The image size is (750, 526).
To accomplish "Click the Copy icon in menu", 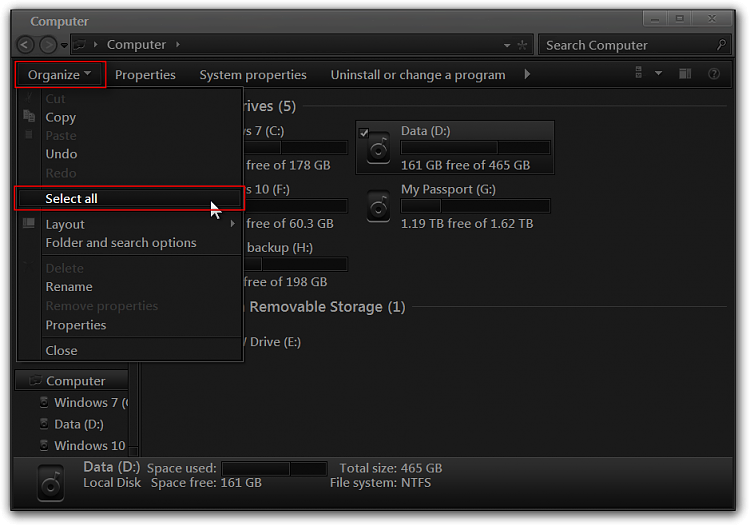I will [29, 116].
